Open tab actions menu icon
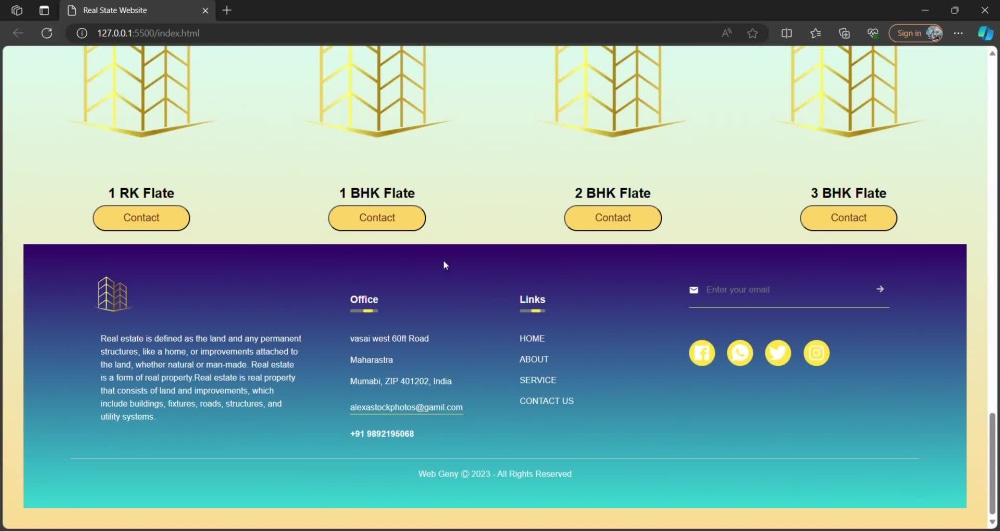 44,10
